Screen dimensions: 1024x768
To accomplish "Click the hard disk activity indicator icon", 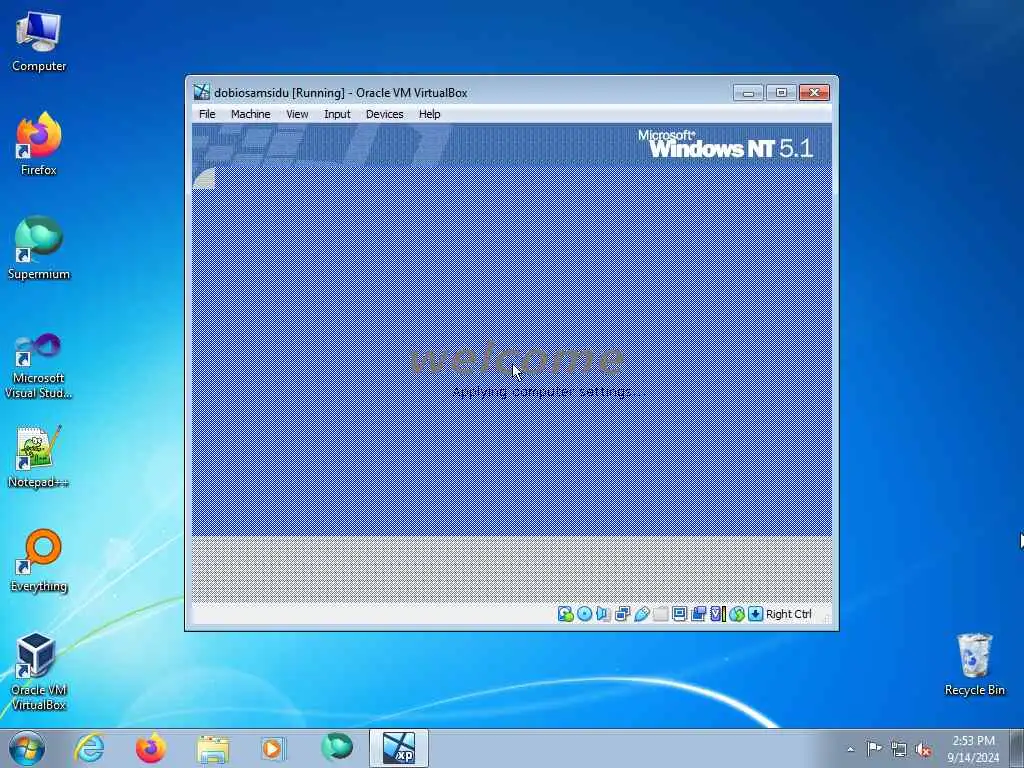I will [566, 614].
